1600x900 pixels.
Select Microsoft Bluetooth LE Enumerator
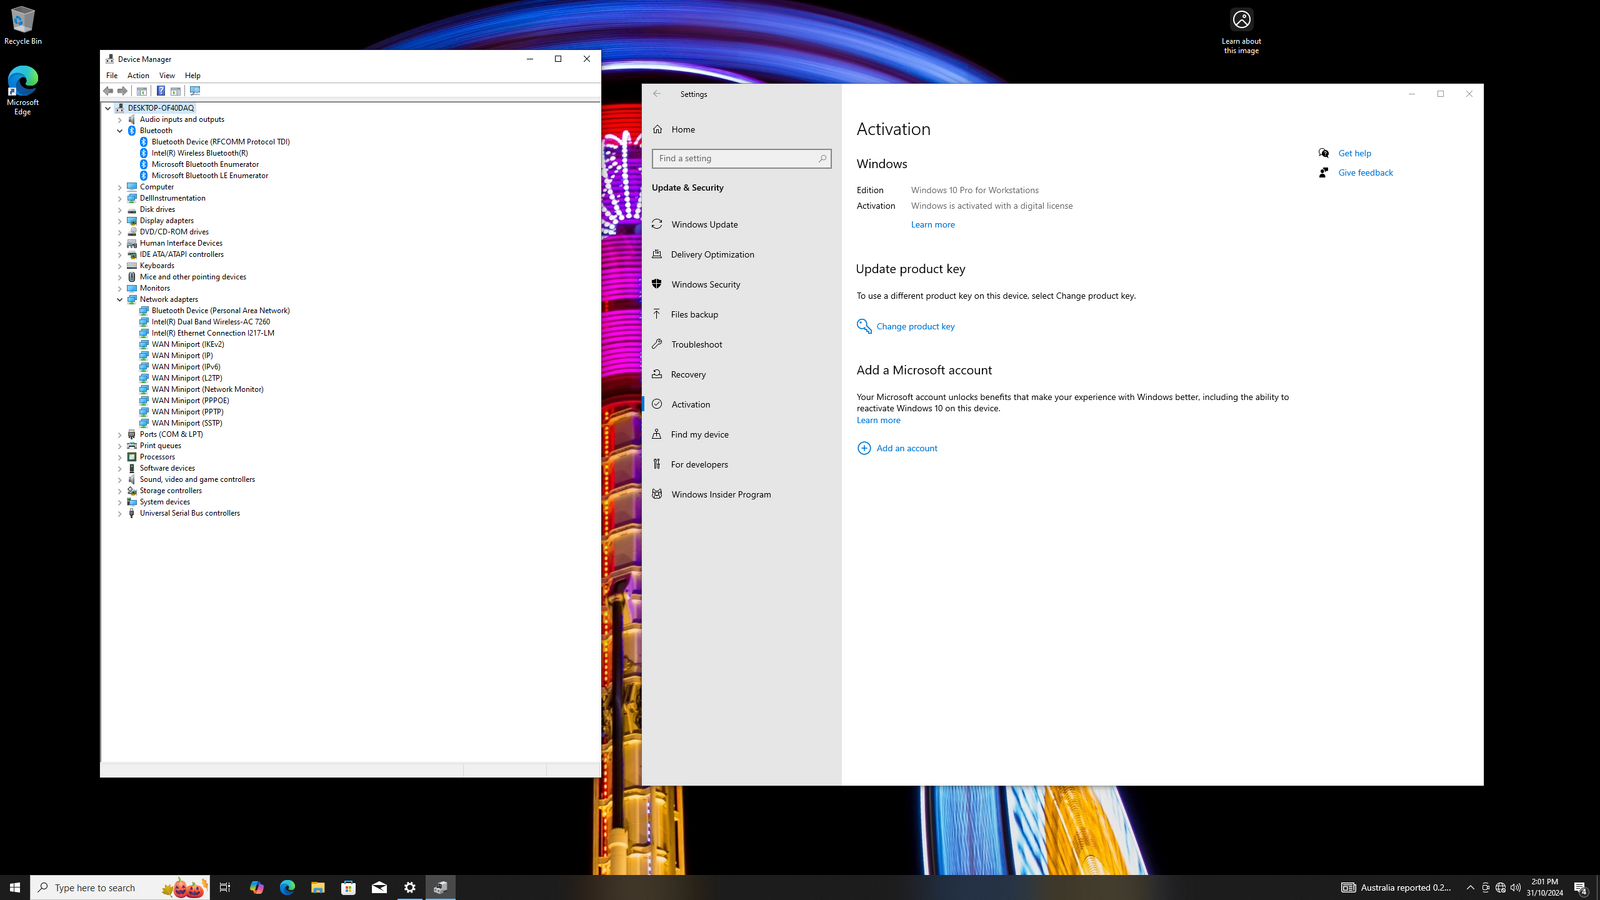point(209,176)
